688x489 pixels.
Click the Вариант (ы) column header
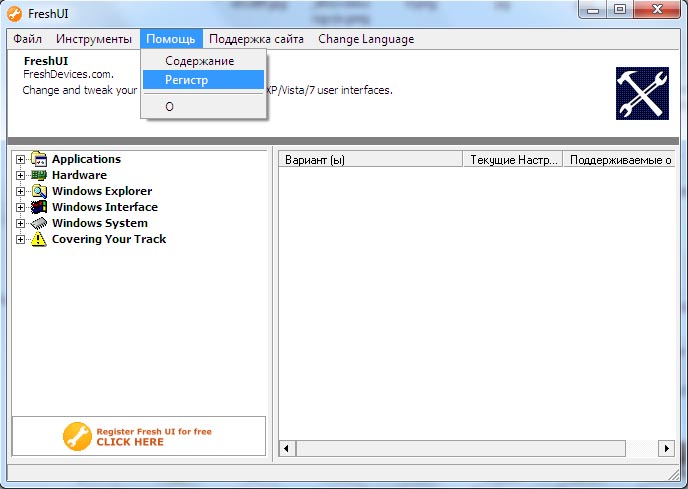[370, 159]
